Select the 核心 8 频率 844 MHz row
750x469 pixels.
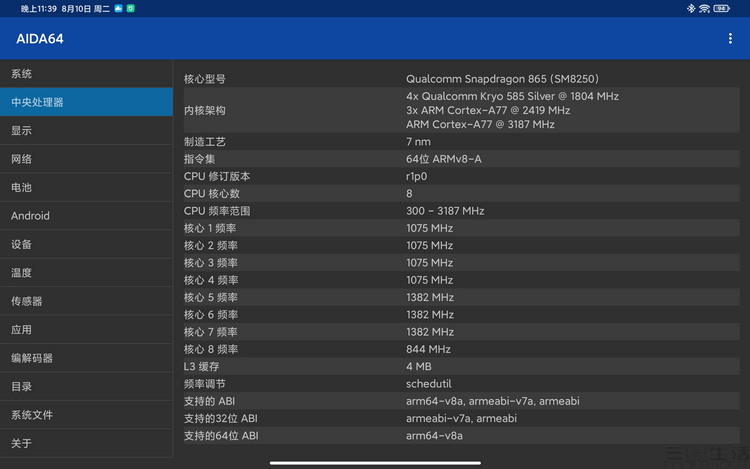click(462, 349)
